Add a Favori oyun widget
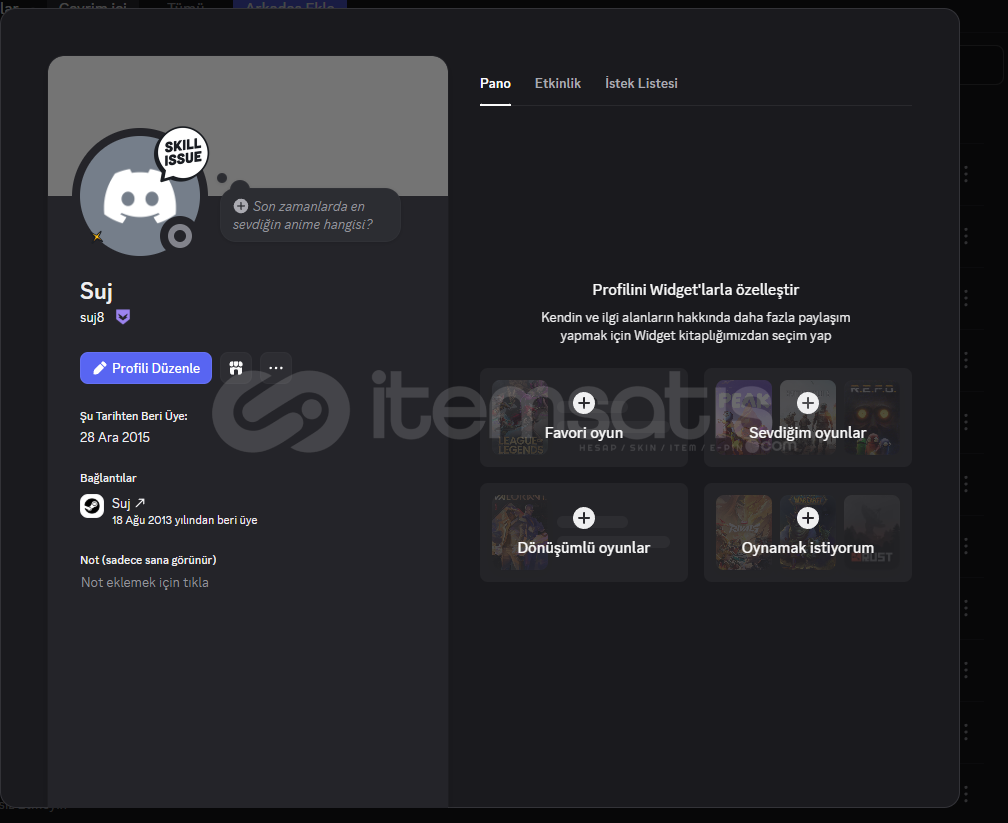 [584, 417]
